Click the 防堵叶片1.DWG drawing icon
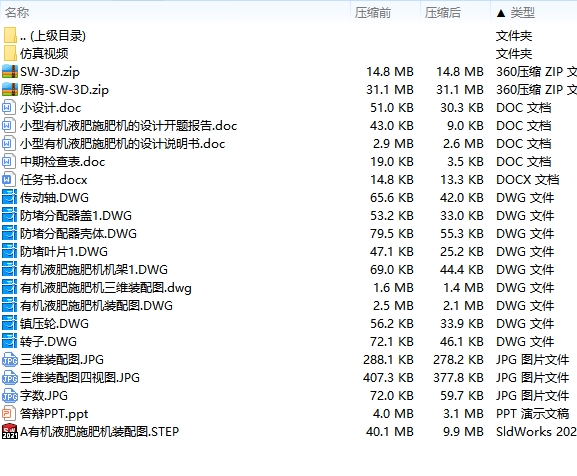Image resolution: width=577 pixels, height=476 pixels. [9, 252]
